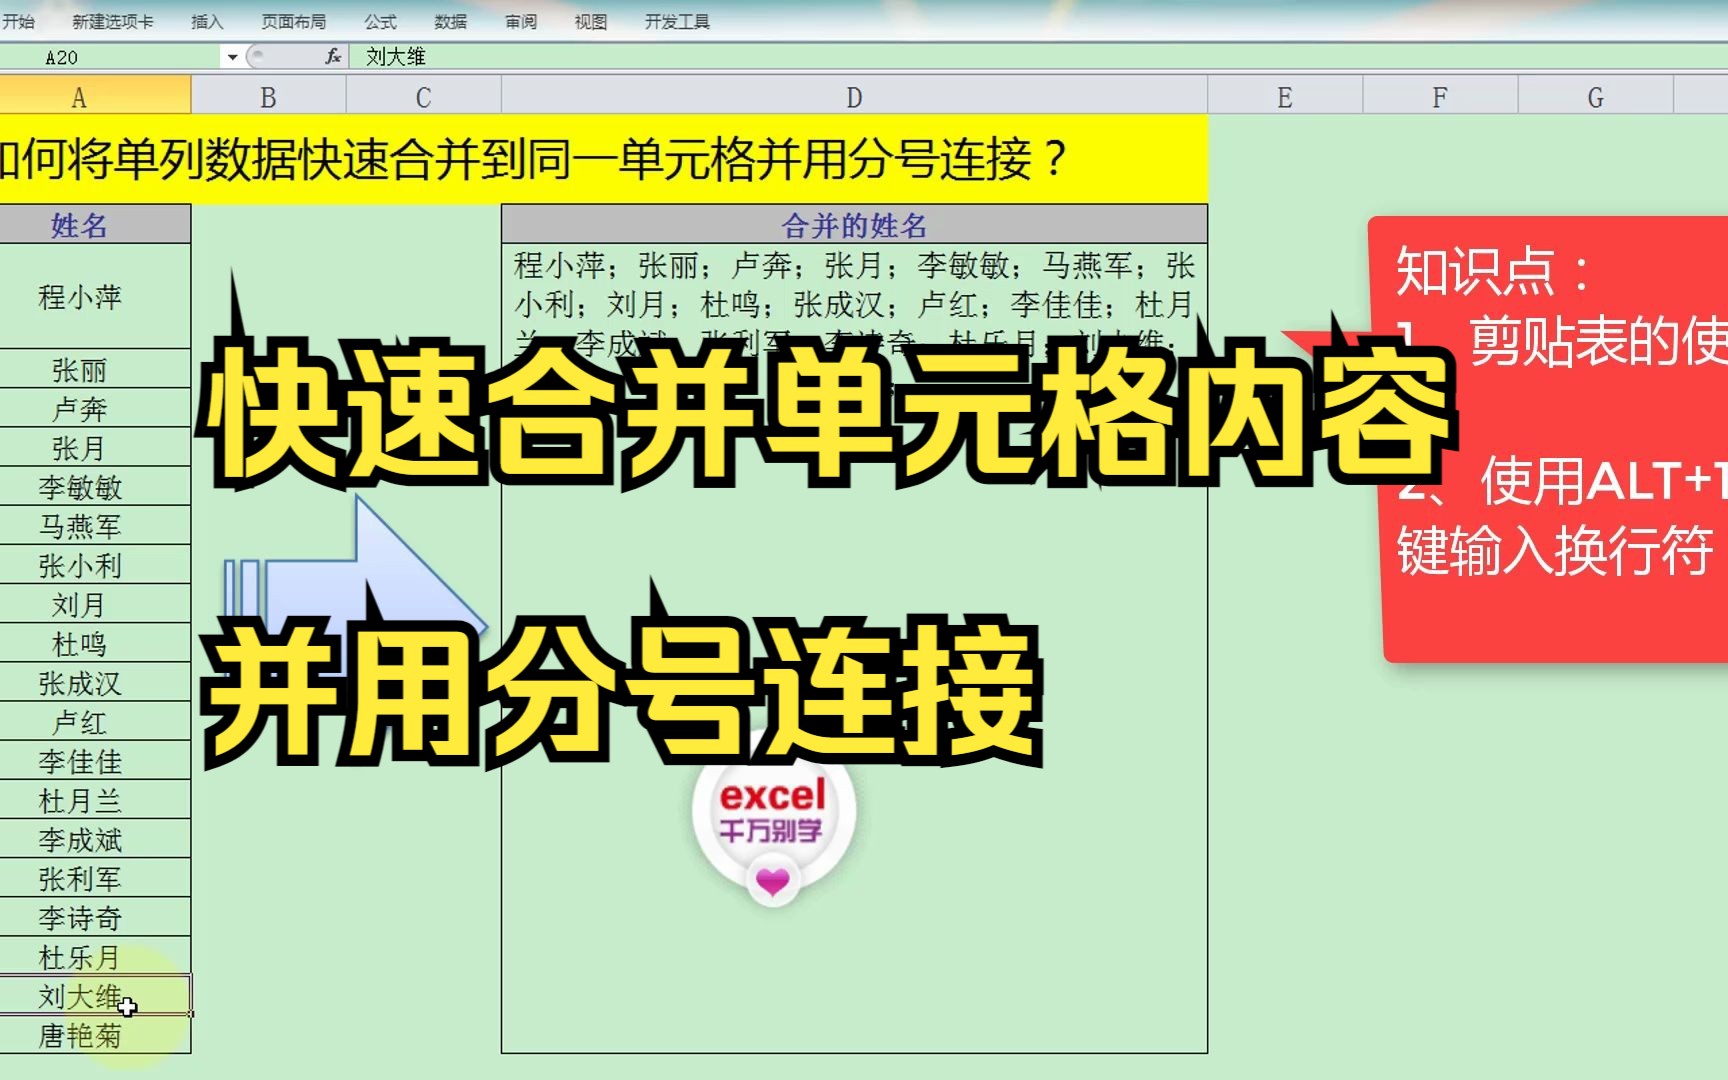Select the cell with 刘大维
The height and width of the screenshot is (1080, 1728).
(95, 995)
